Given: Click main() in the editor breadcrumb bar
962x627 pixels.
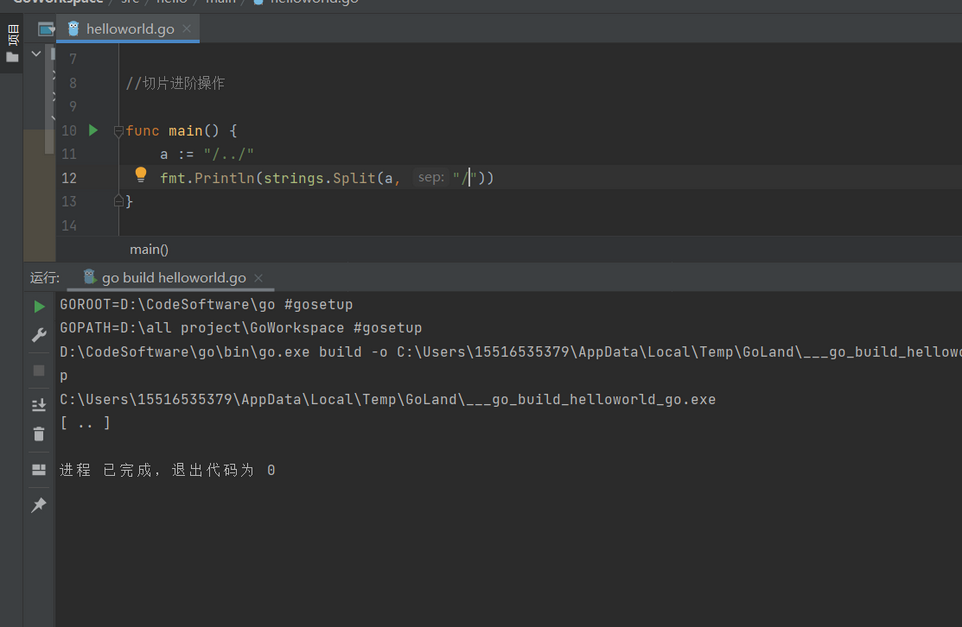Looking at the screenshot, I should click(149, 249).
